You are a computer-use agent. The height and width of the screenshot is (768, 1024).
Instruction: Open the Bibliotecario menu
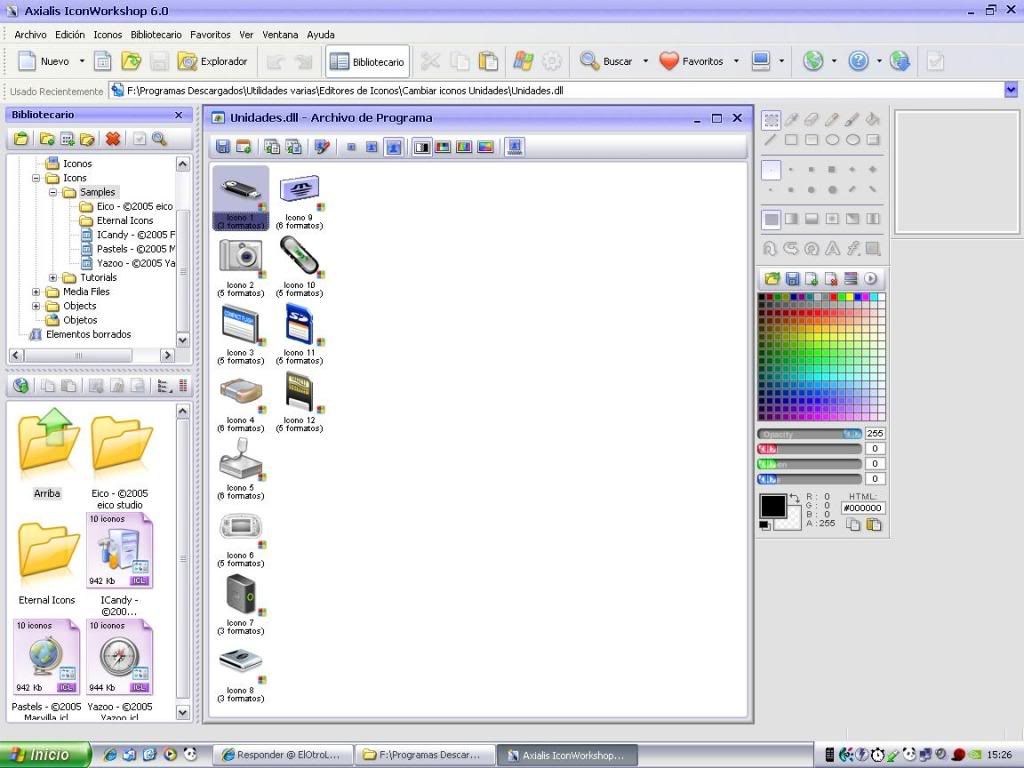[156, 35]
